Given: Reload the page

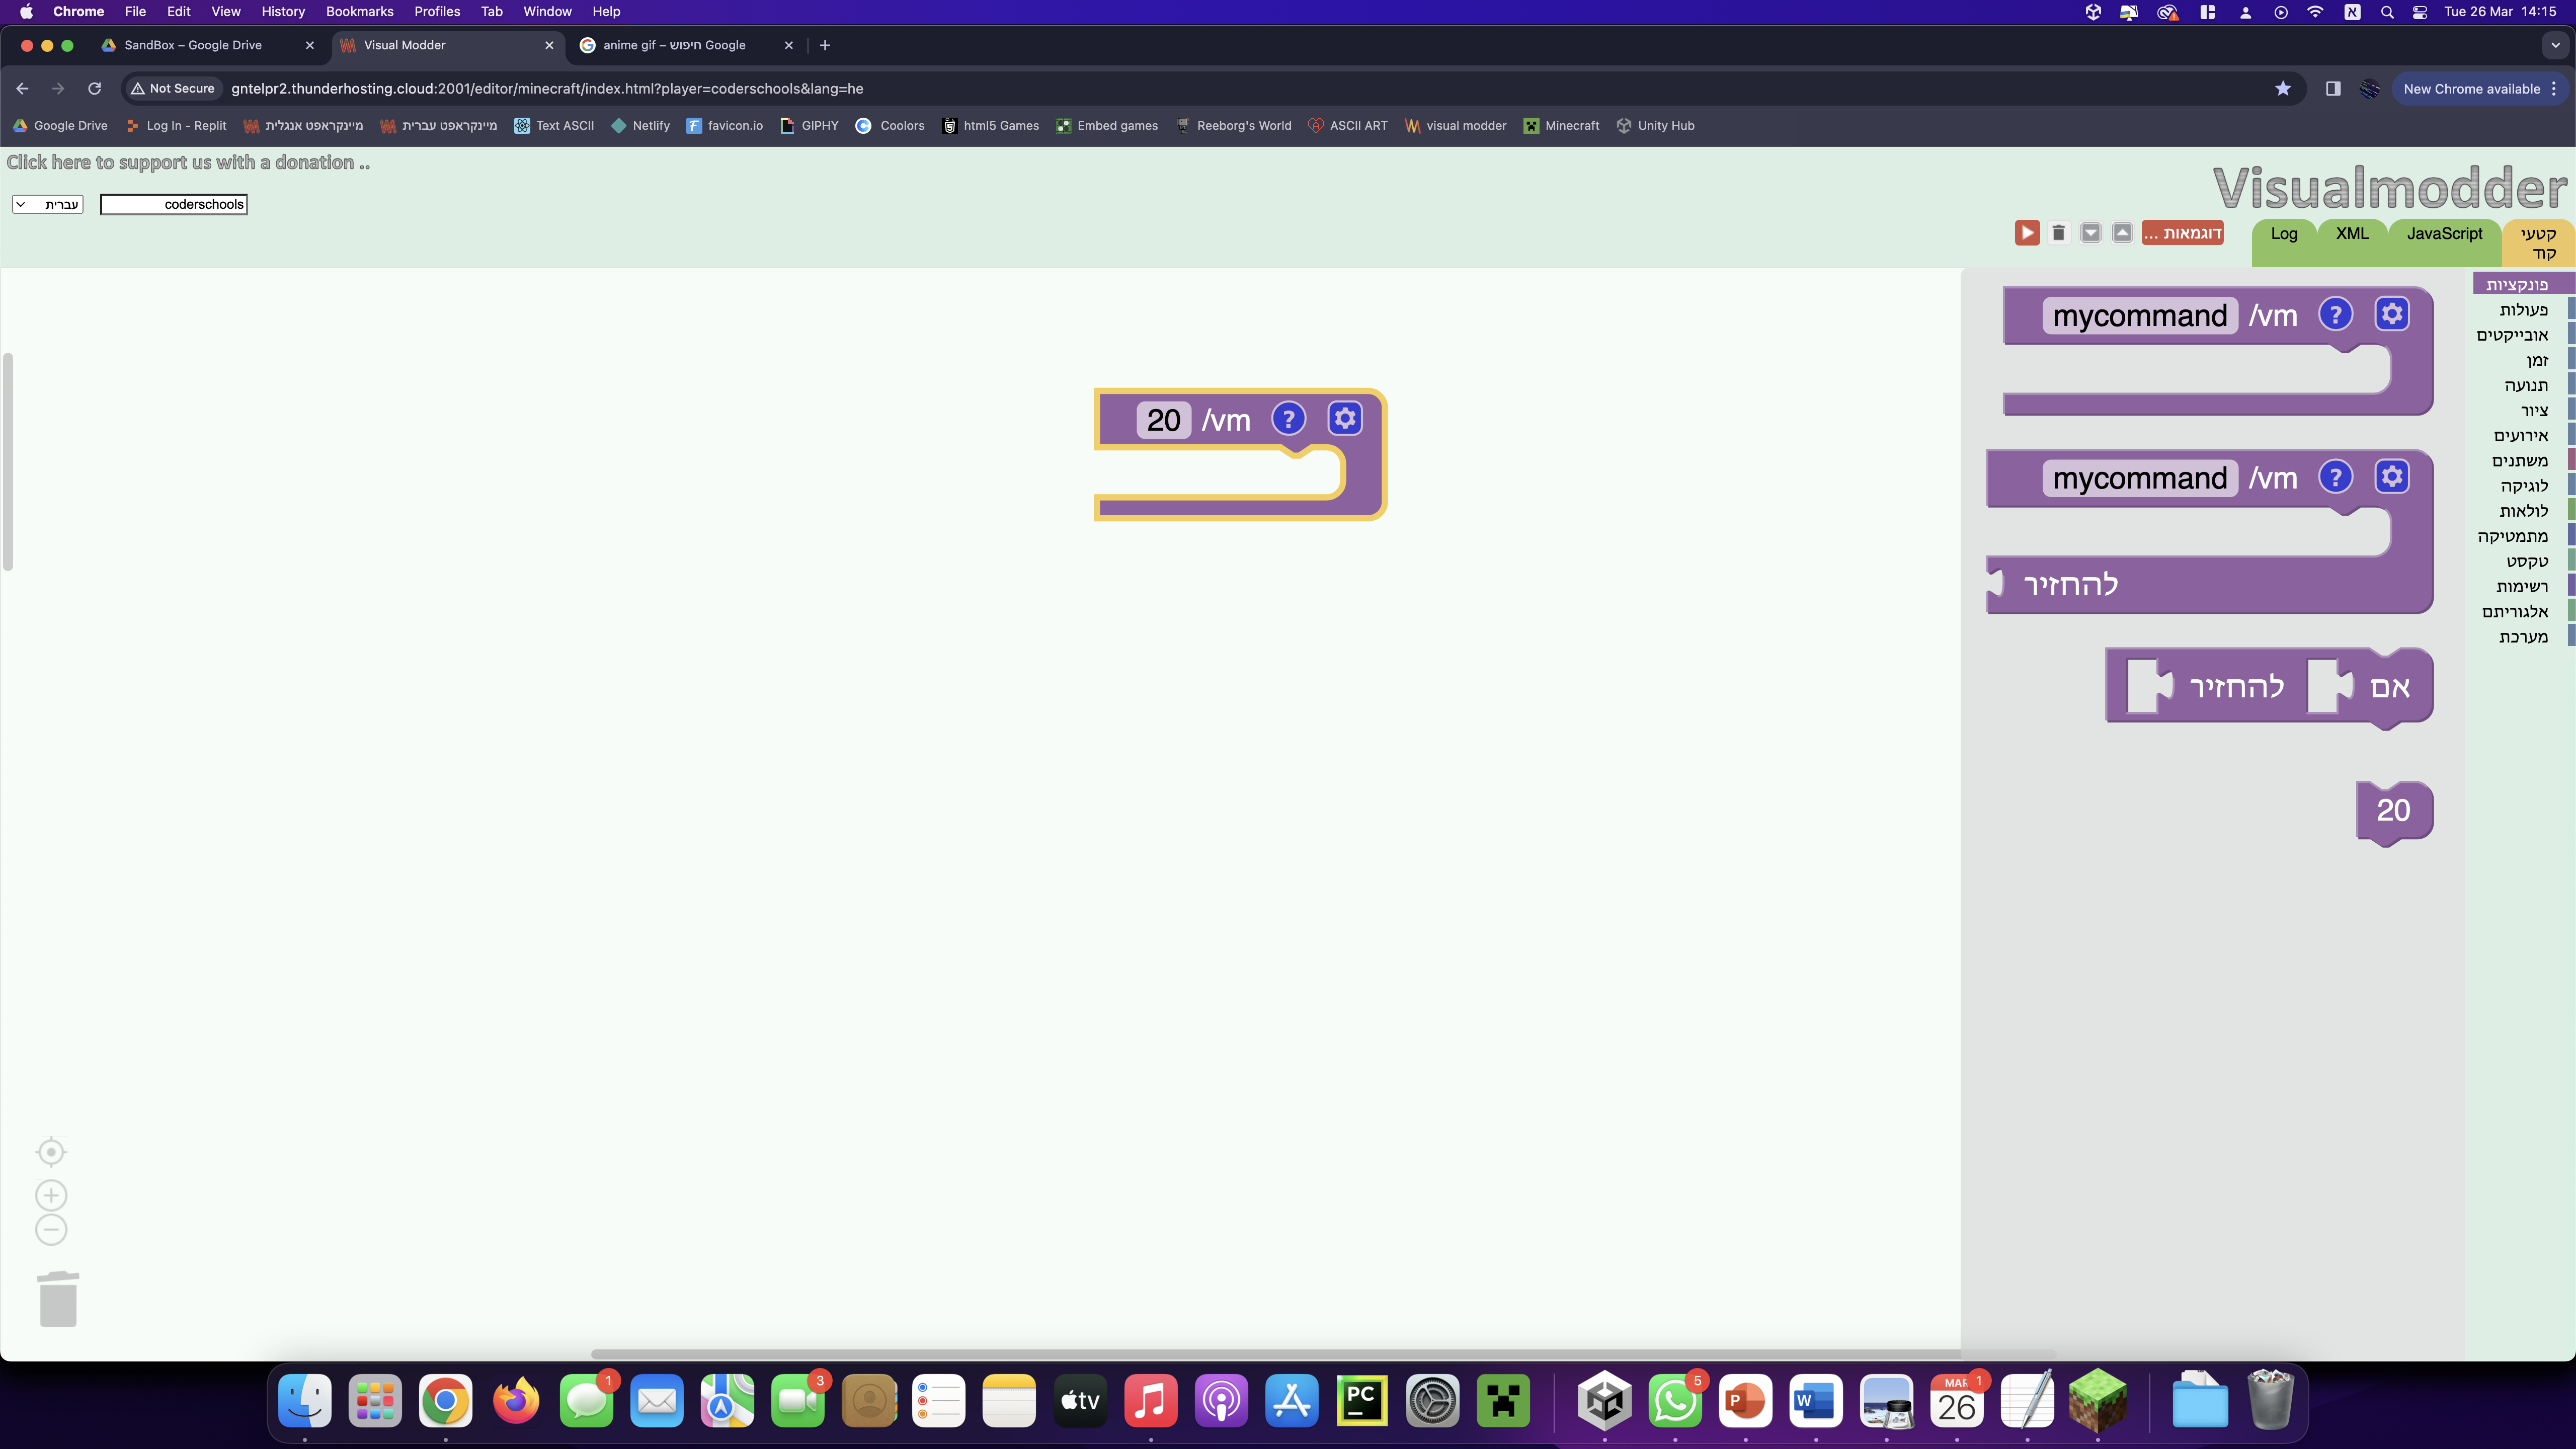Looking at the screenshot, I should tap(94, 88).
